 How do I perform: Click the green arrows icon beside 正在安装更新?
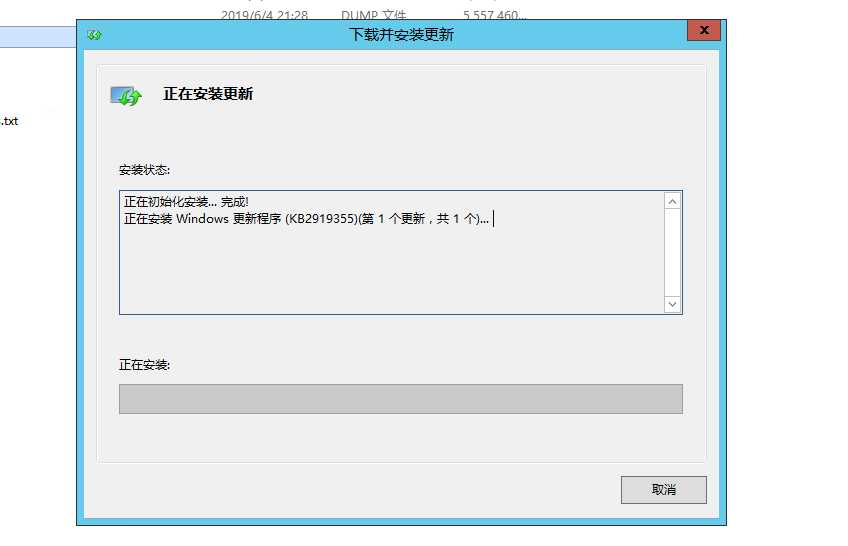click(126, 96)
